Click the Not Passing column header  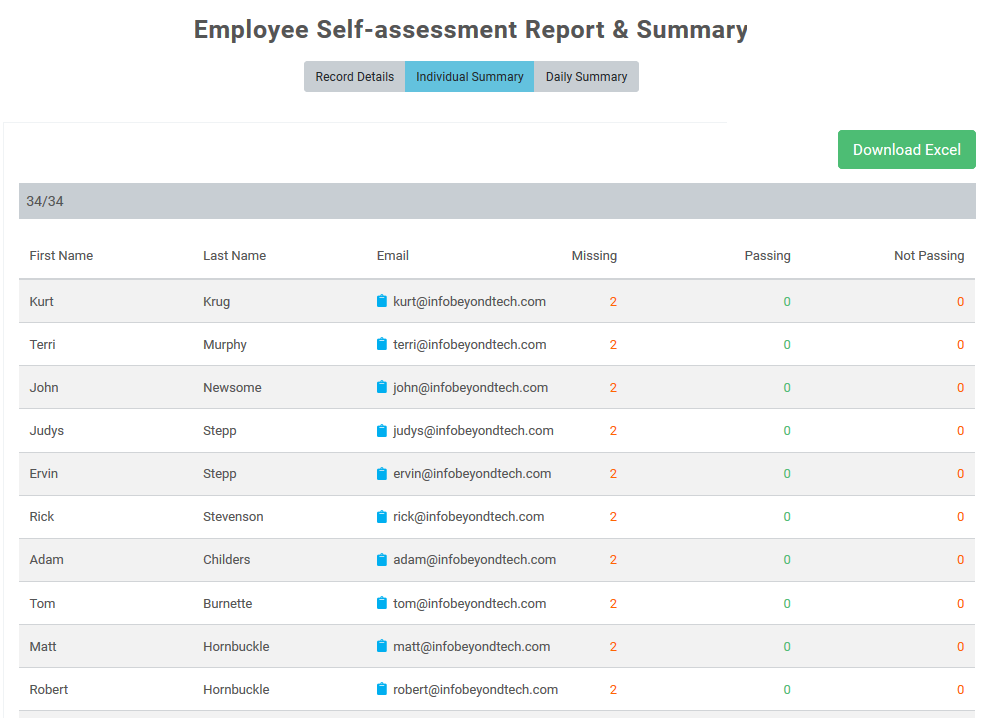[929, 256]
